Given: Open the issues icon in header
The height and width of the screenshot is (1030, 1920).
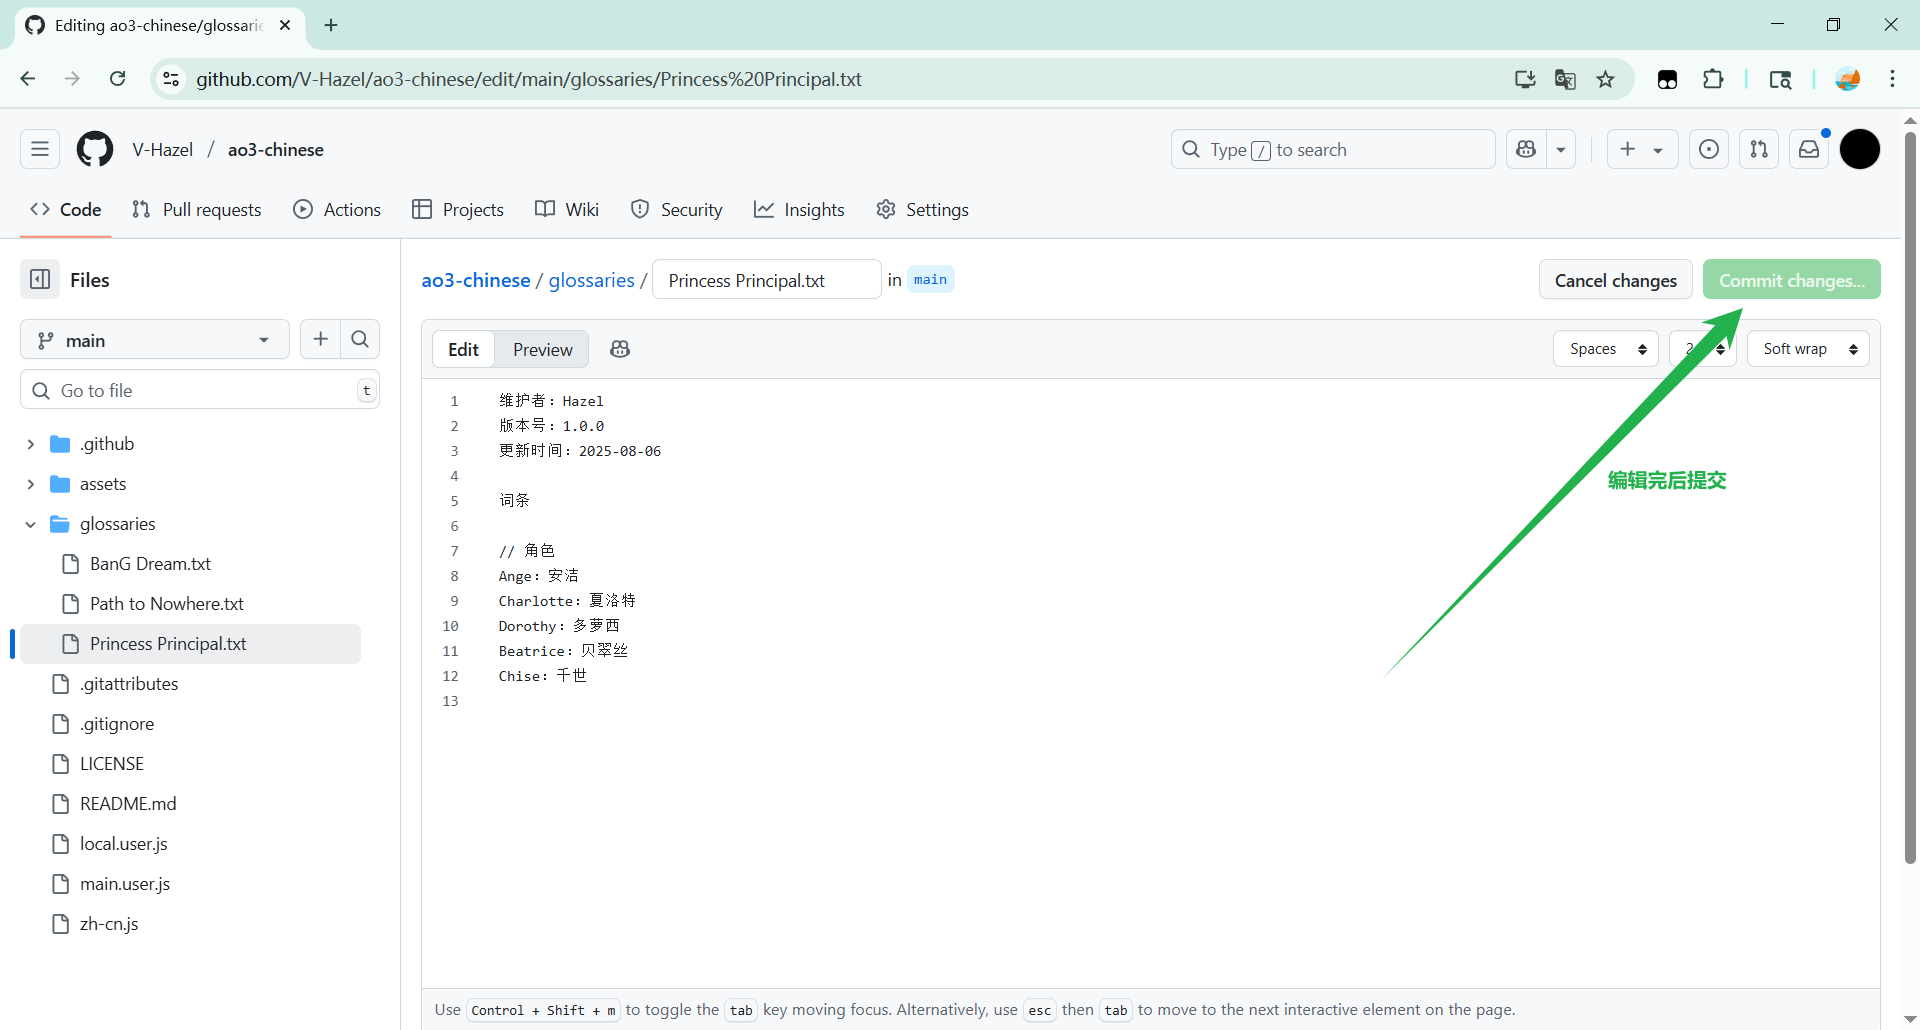Looking at the screenshot, I should 1709,149.
